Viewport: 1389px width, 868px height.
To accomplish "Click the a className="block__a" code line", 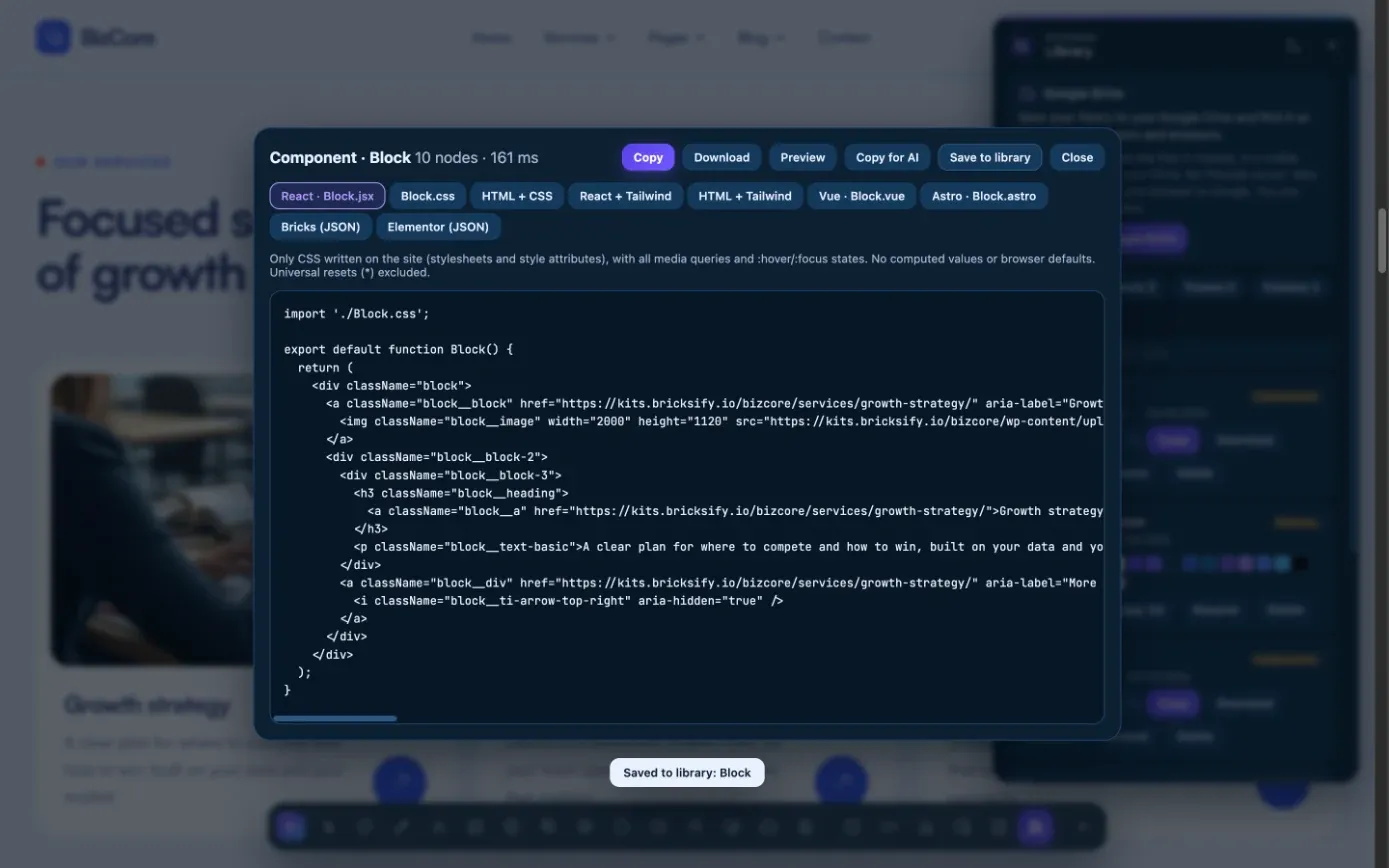I will 735,511.
